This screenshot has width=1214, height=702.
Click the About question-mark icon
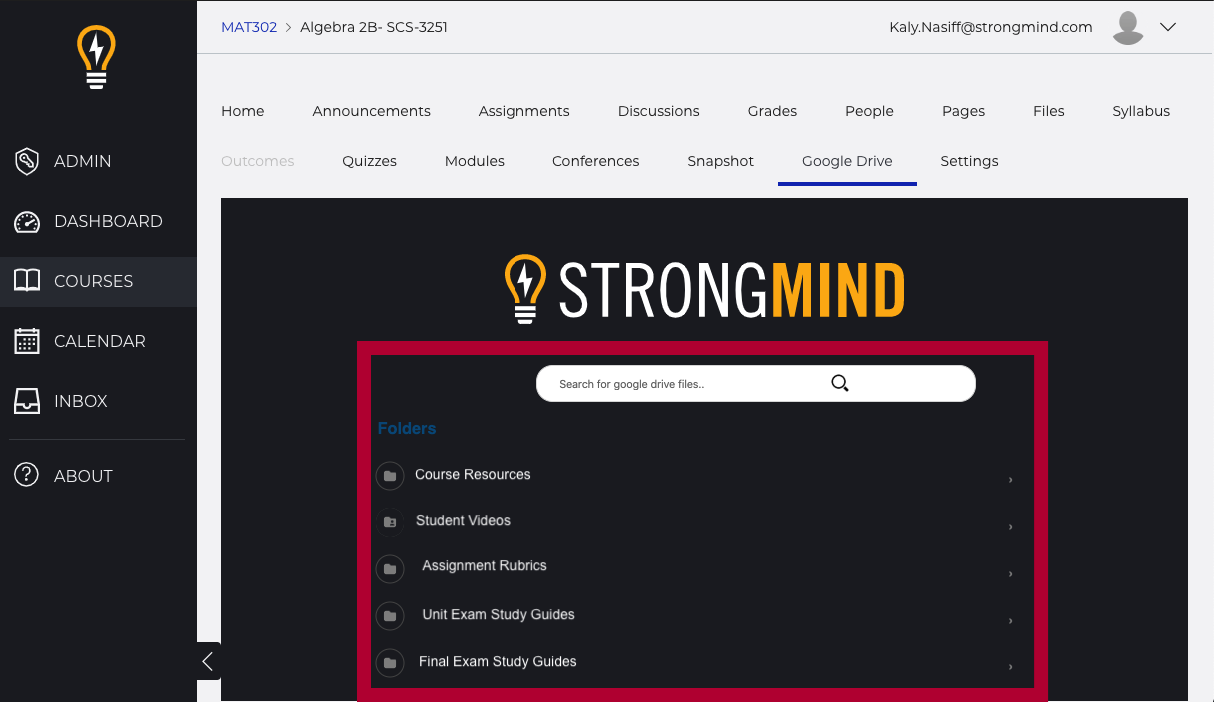click(27, 476)
